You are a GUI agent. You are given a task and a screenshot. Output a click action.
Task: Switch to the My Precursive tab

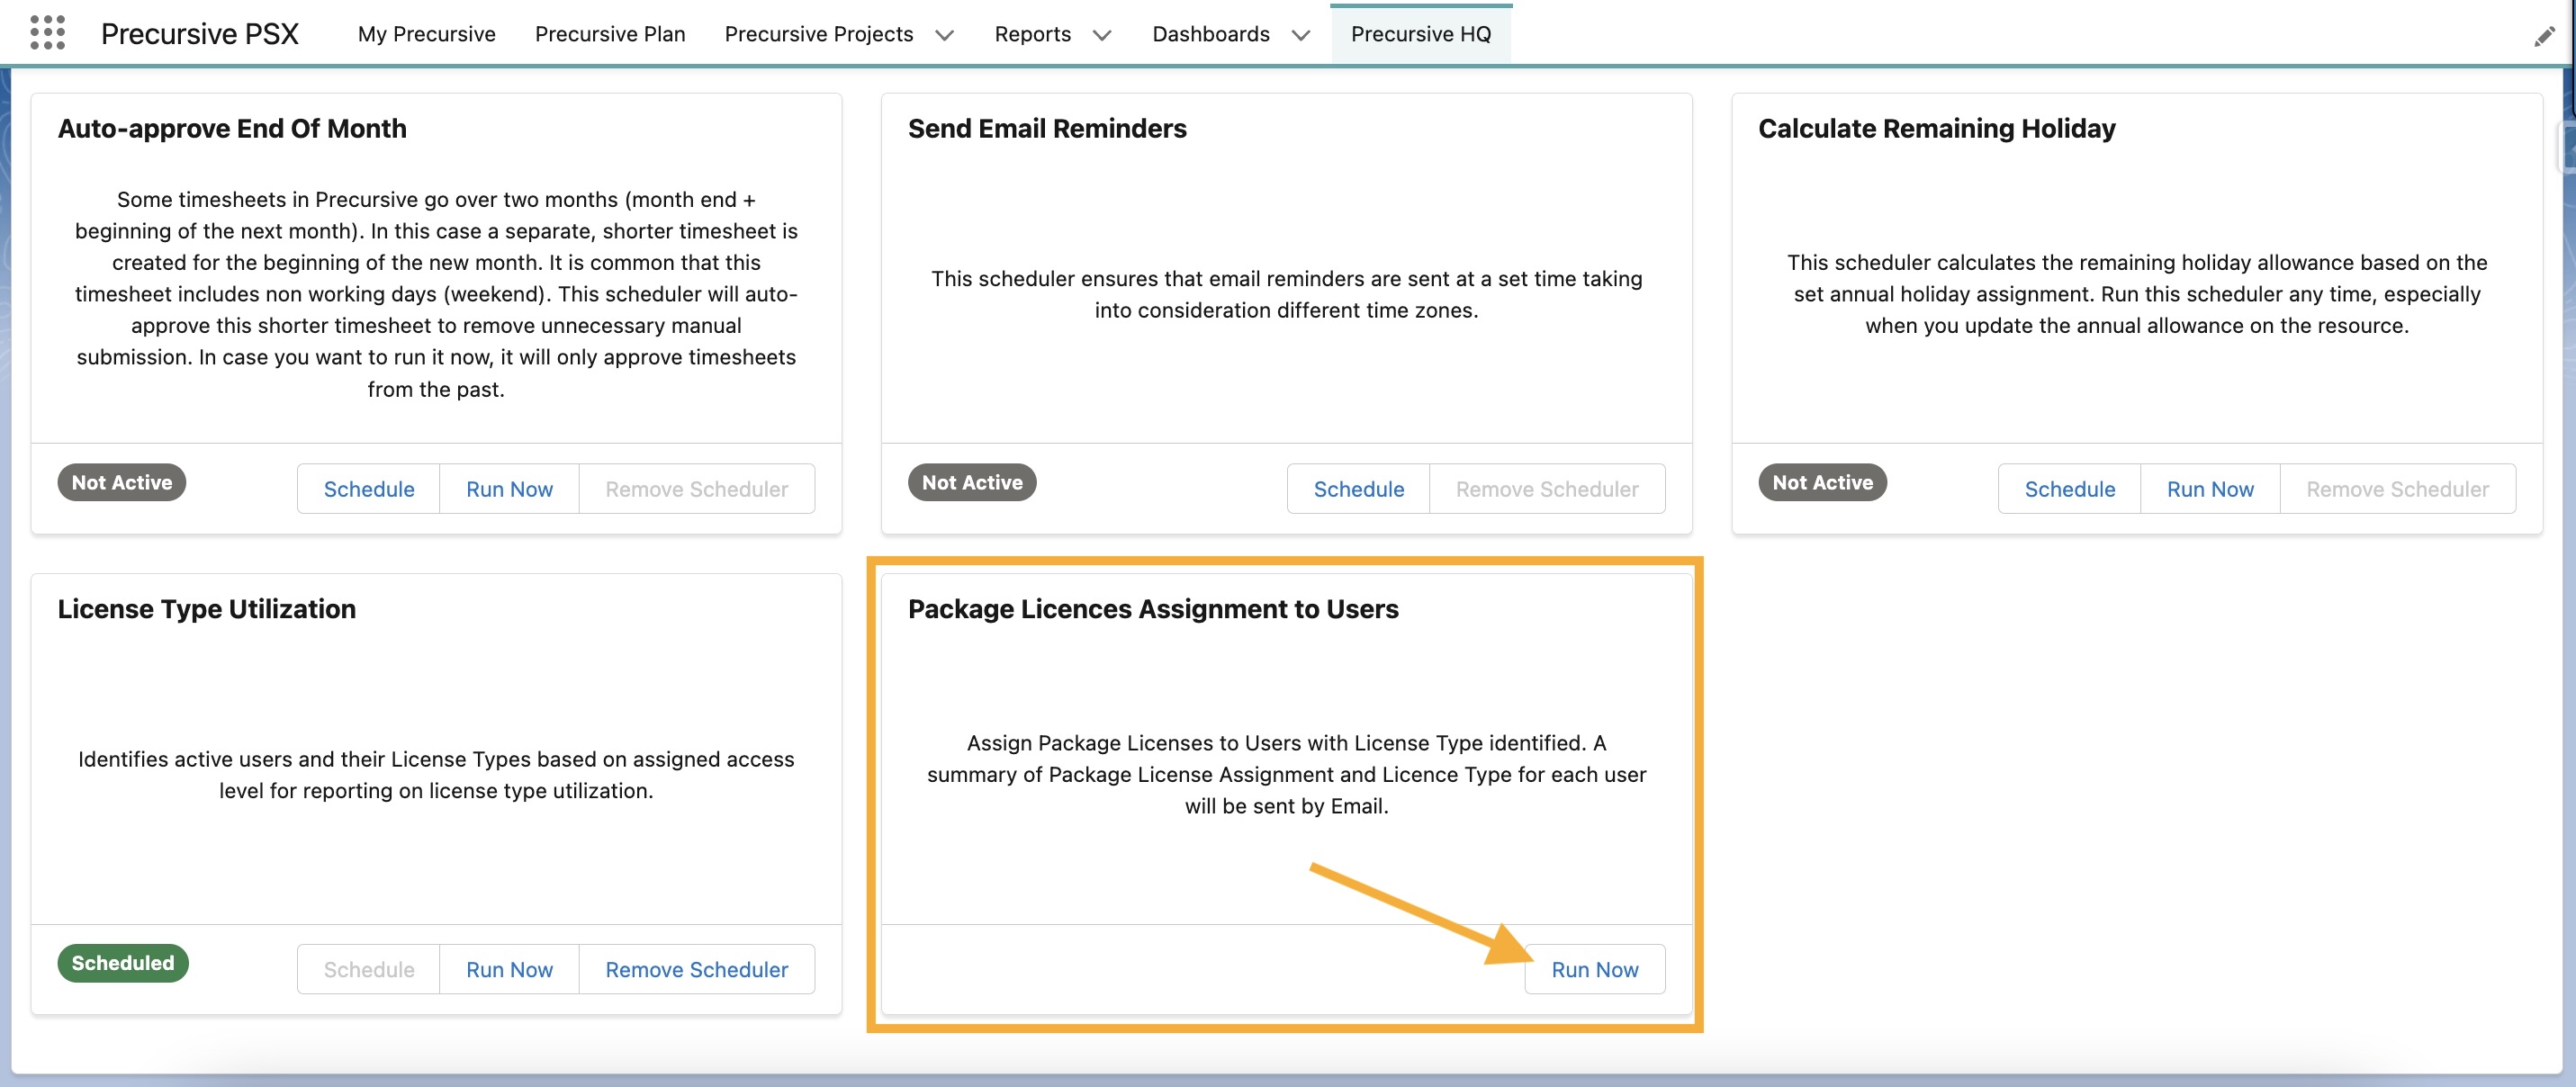pyautogui.click(x=427, y=33)
